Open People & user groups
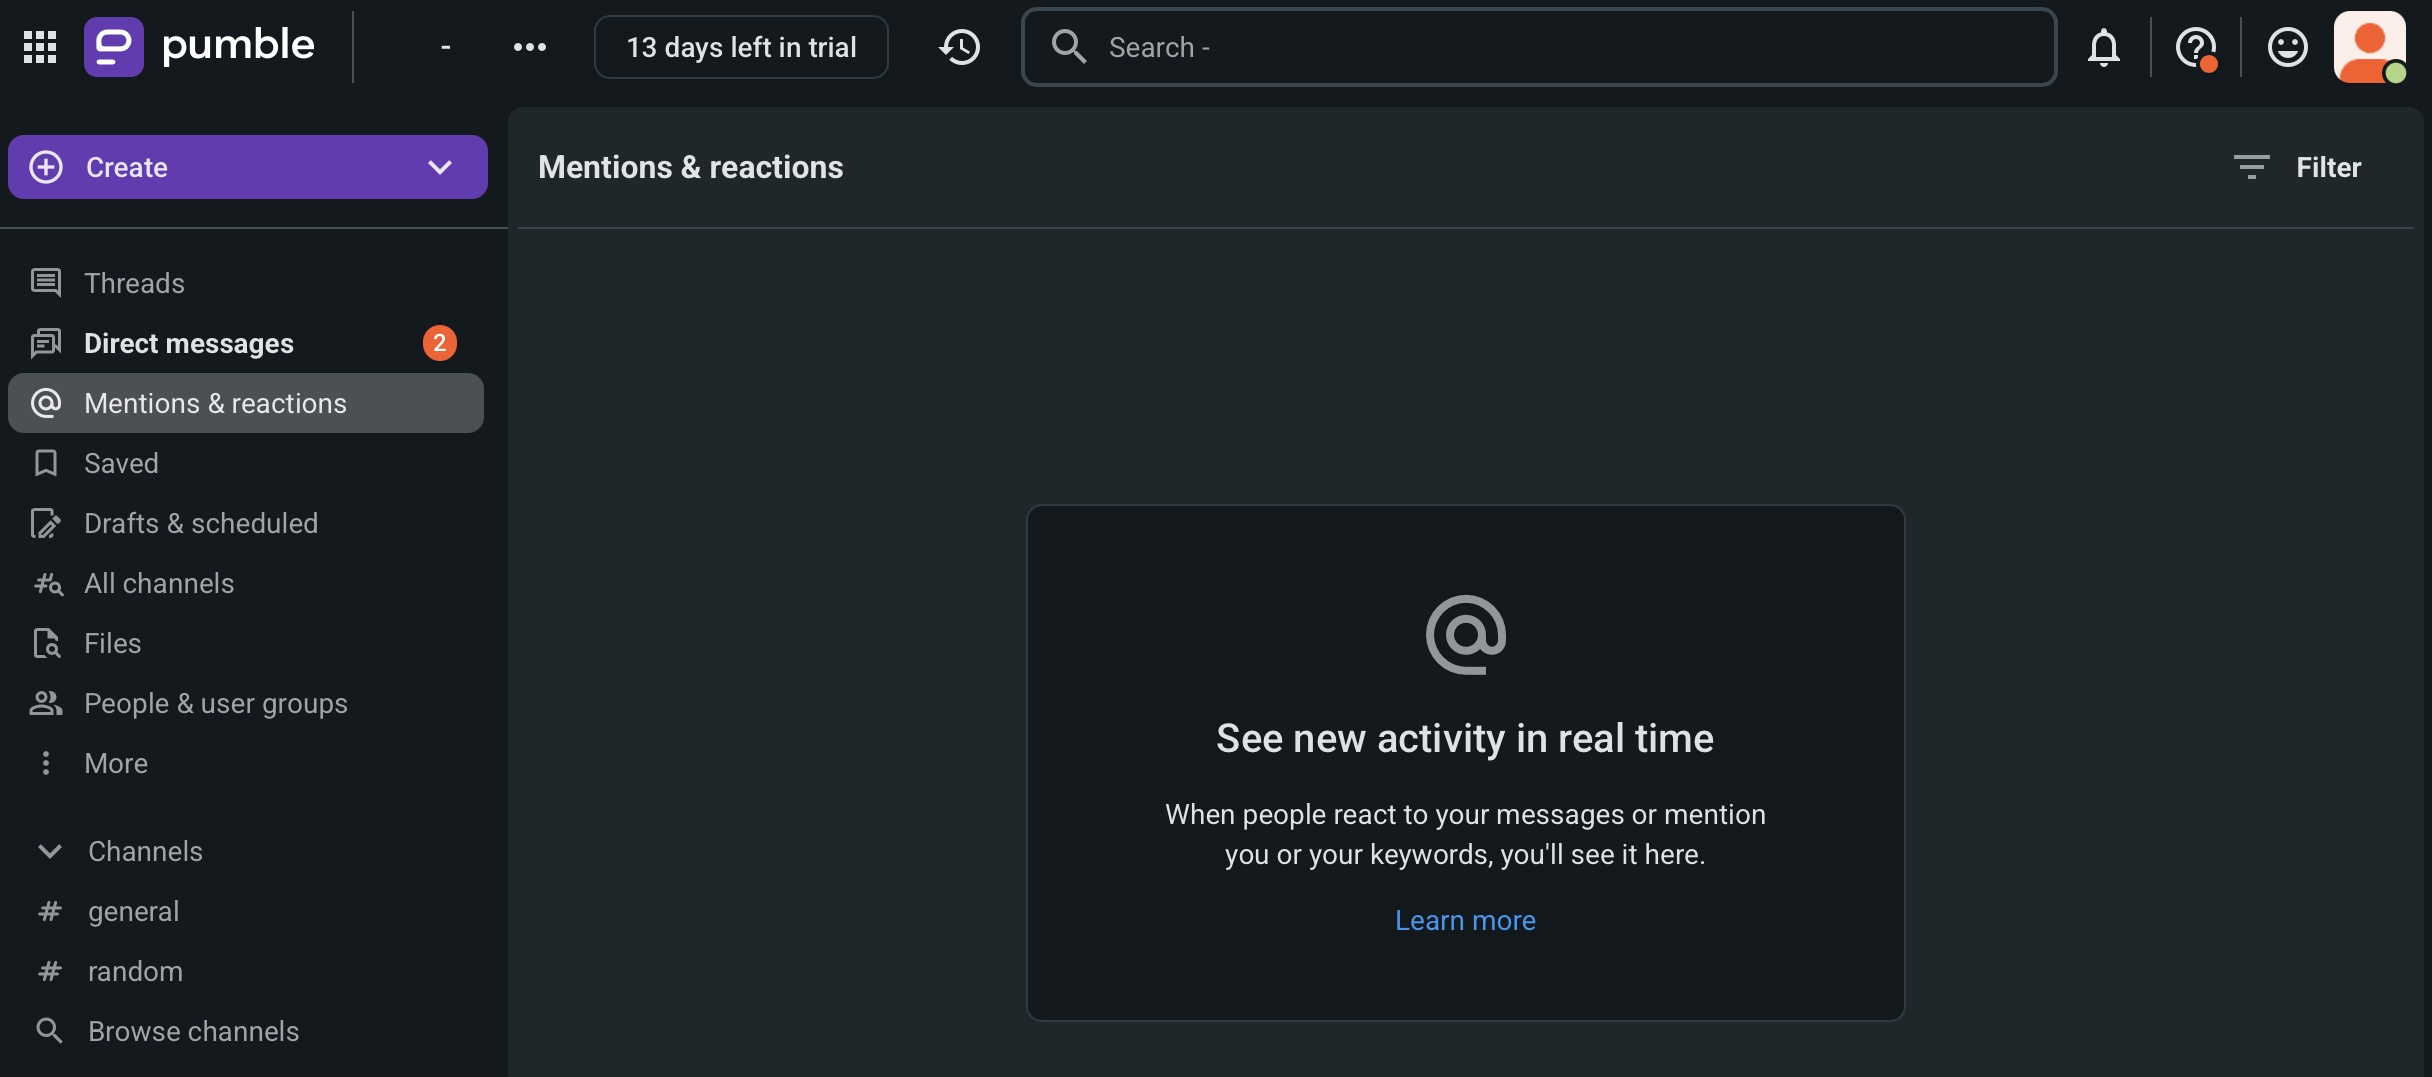2432x1077 pixels. (215, 703)
